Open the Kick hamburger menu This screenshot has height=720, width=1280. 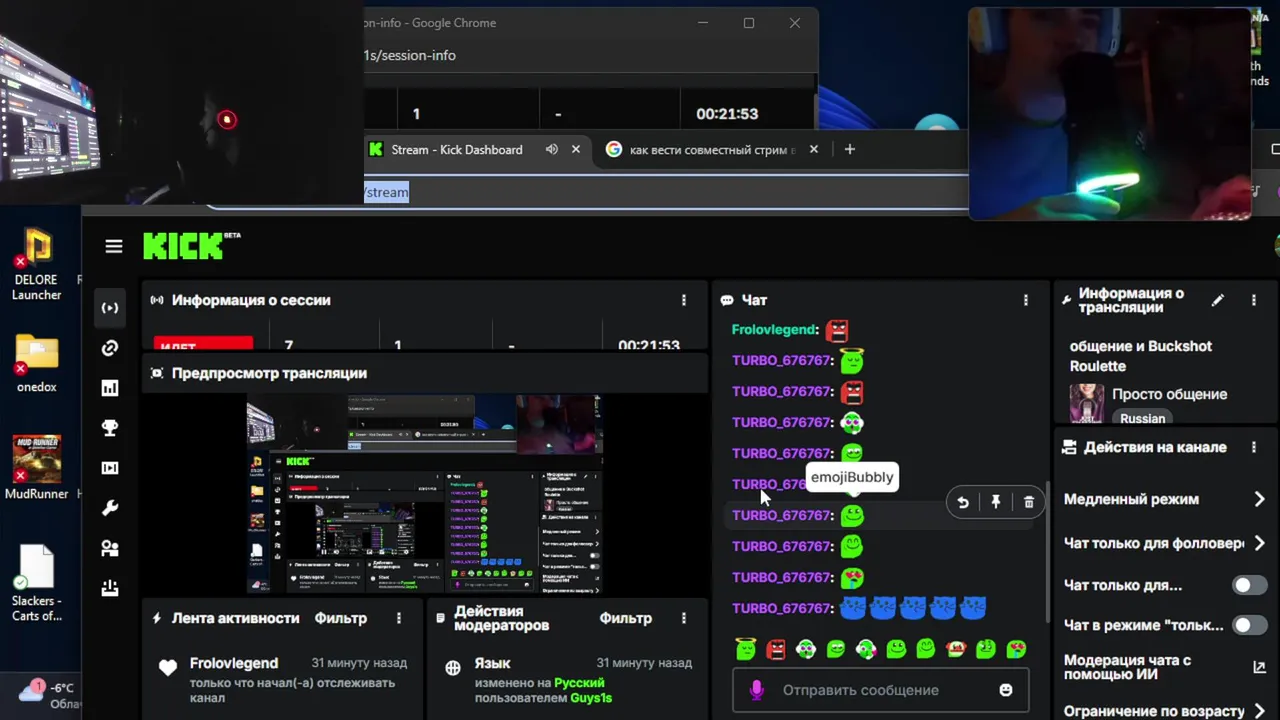pos(113,246)
